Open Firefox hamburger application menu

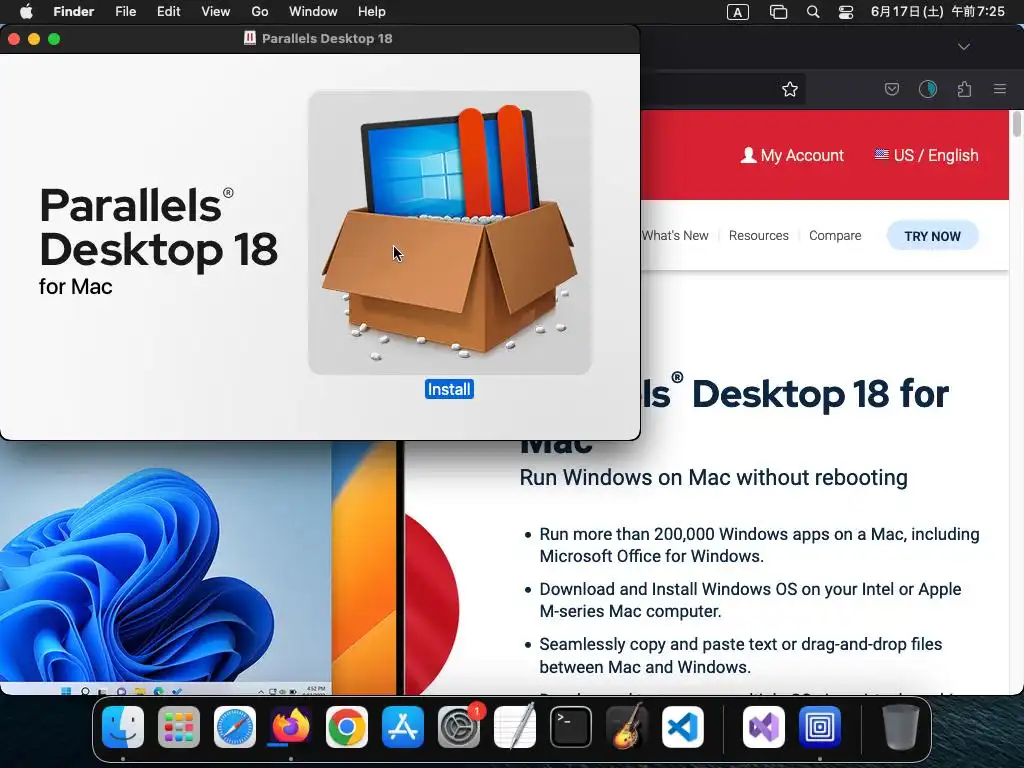[1000, 89]
